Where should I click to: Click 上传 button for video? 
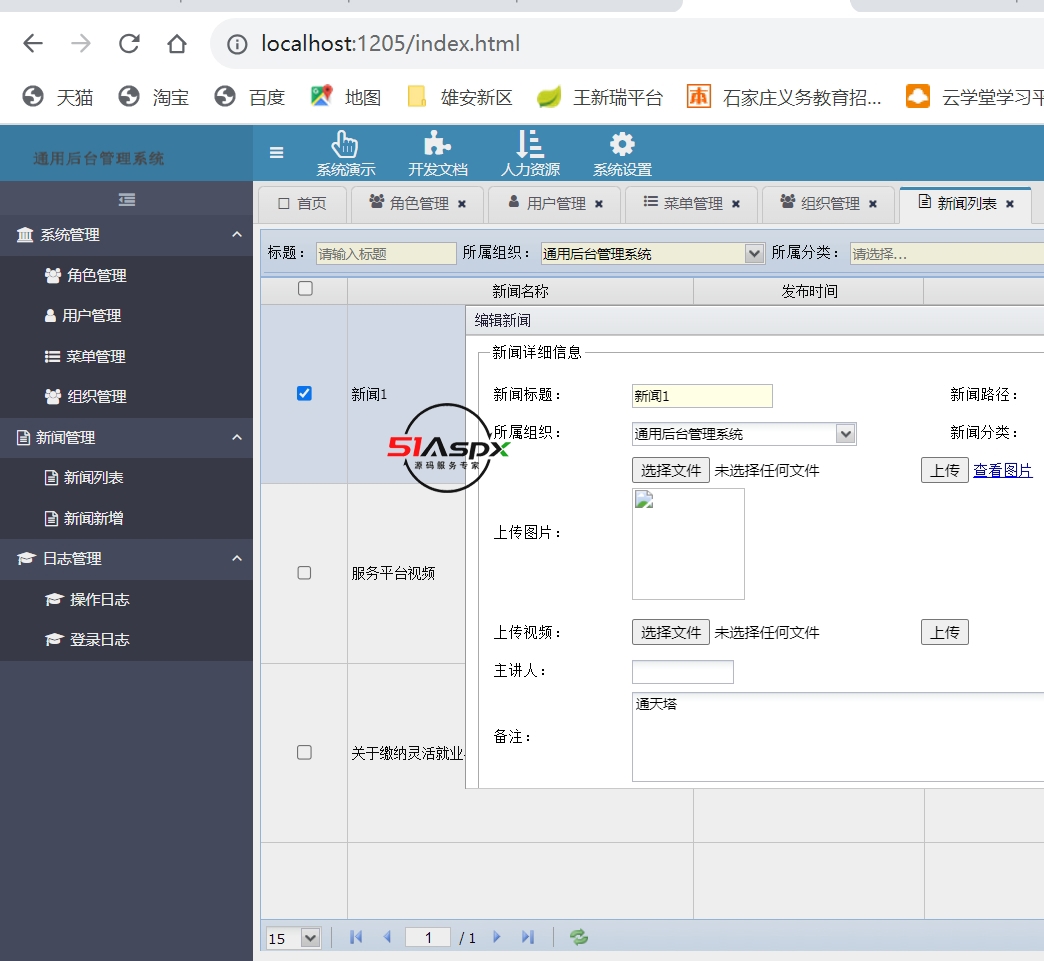click(x=945, y=633)
